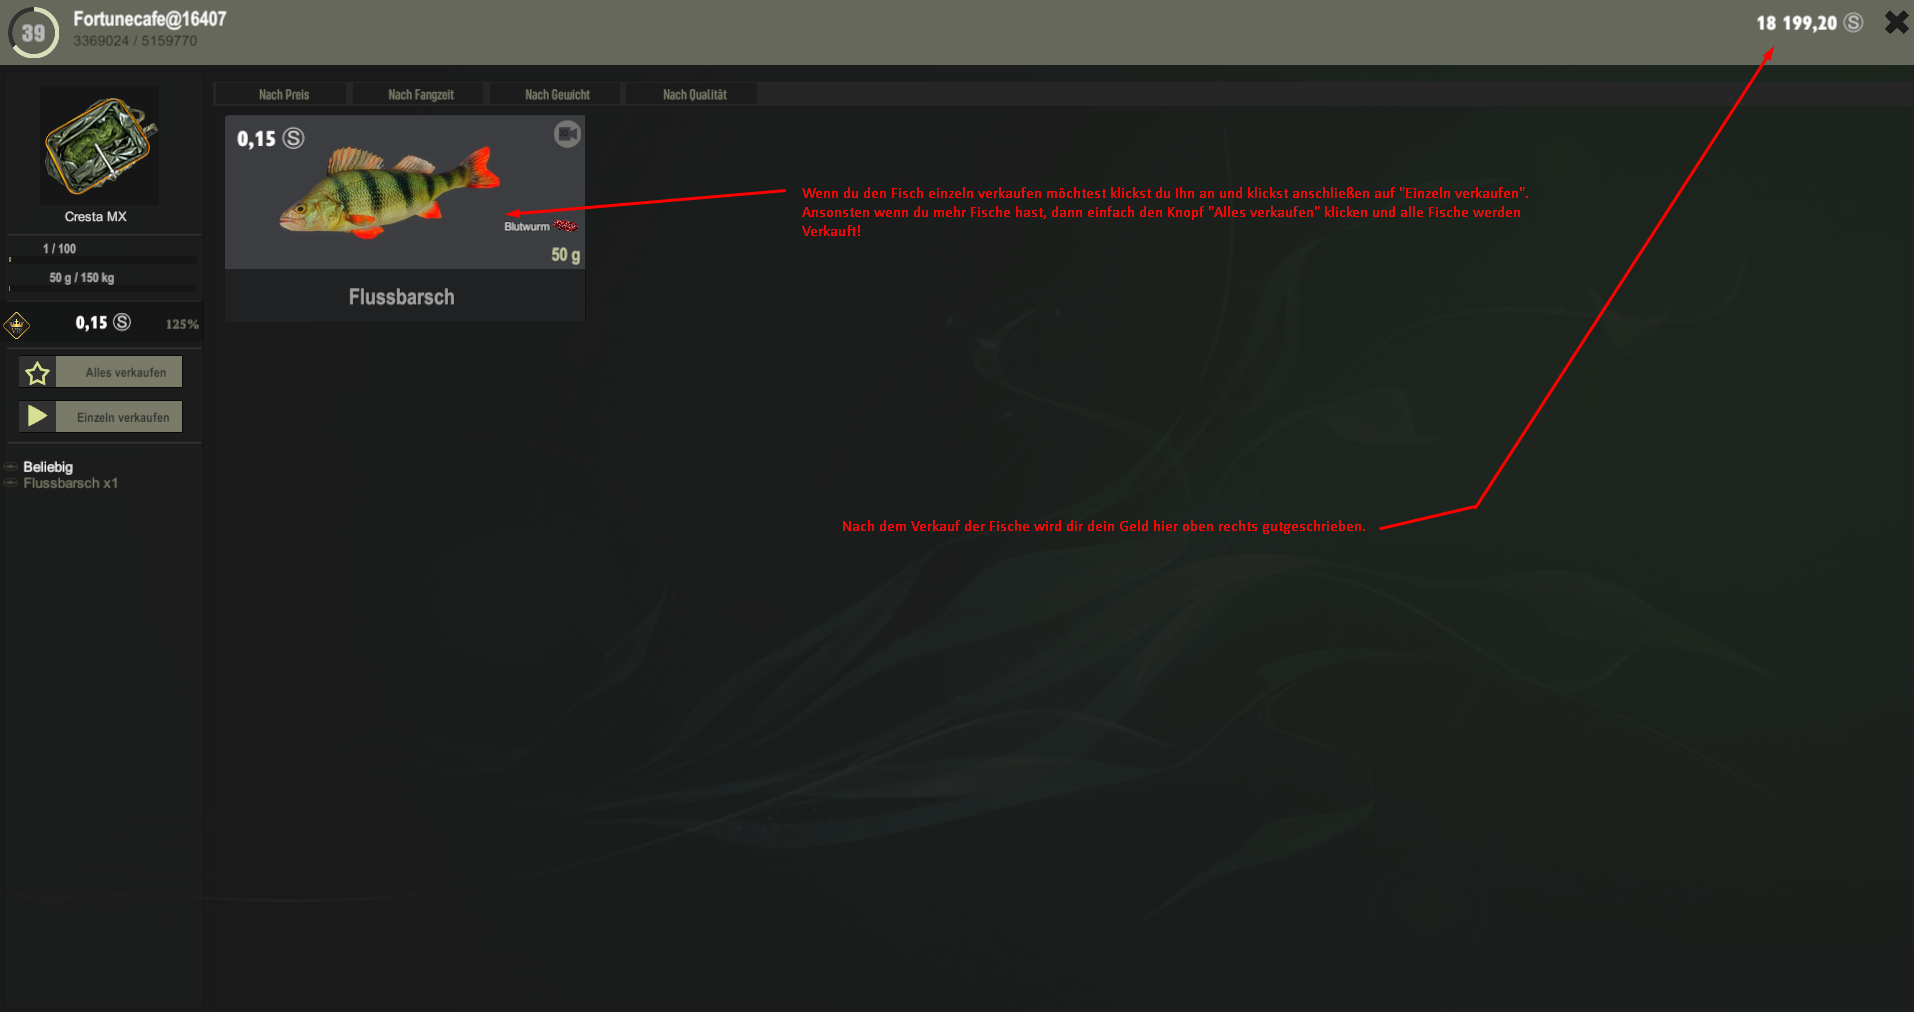This screenshot has height=1012, width=1914.
Task: Sort fish by Nach Preis
Action: coord(283,95)
